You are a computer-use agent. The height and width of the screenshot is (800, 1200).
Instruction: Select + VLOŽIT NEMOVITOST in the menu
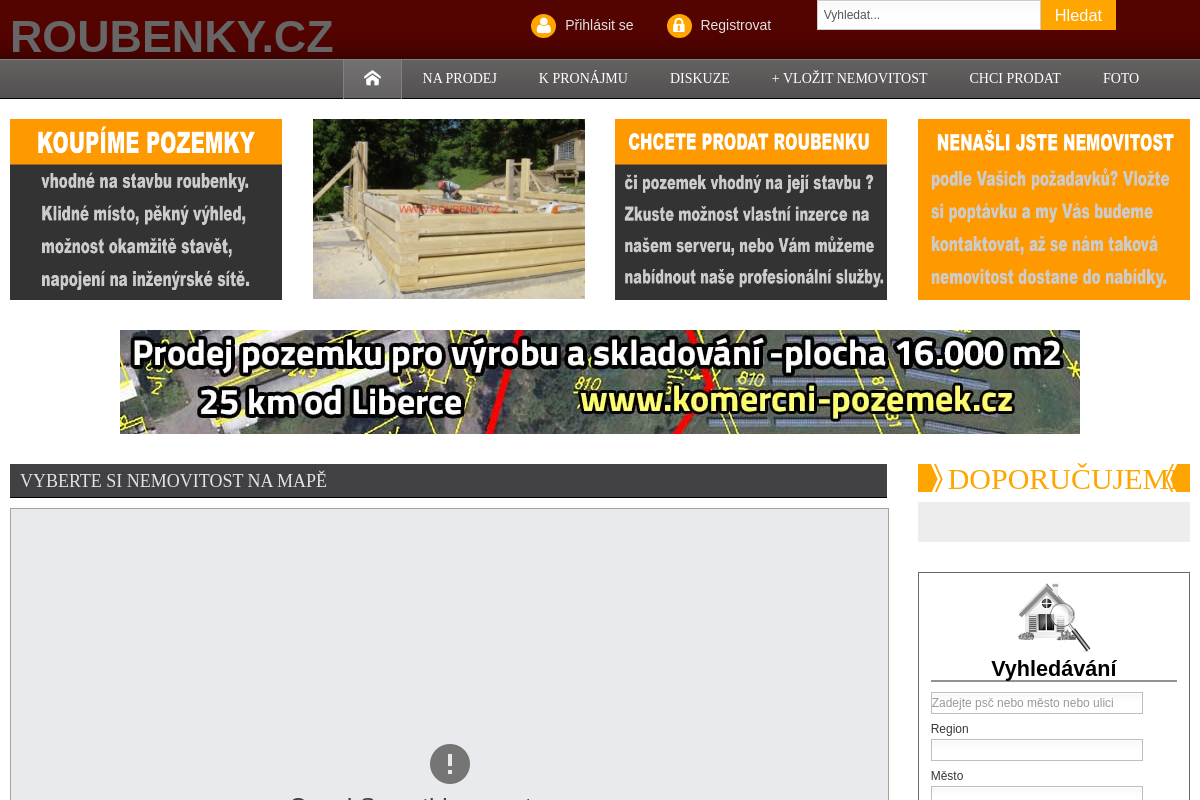point(849,78)
